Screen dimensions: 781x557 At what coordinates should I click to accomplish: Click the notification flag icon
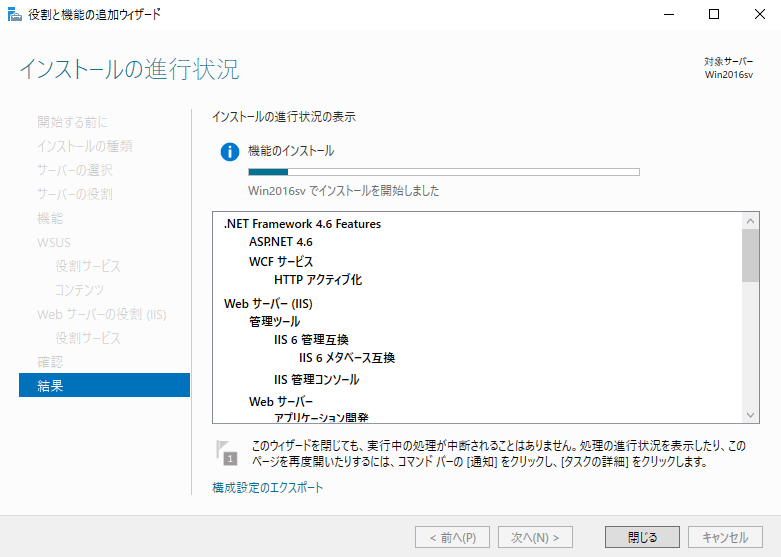click(x=227, y=452)
